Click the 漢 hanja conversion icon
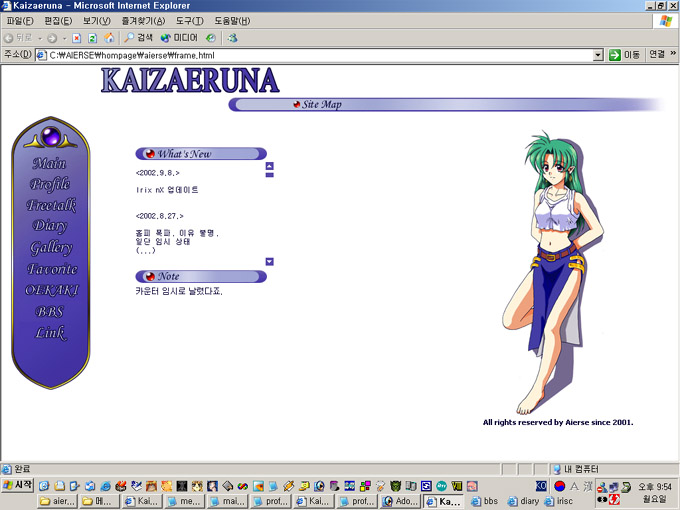This screenshot has height=510, width=680. pyautogui.click(x=588, y=486)
